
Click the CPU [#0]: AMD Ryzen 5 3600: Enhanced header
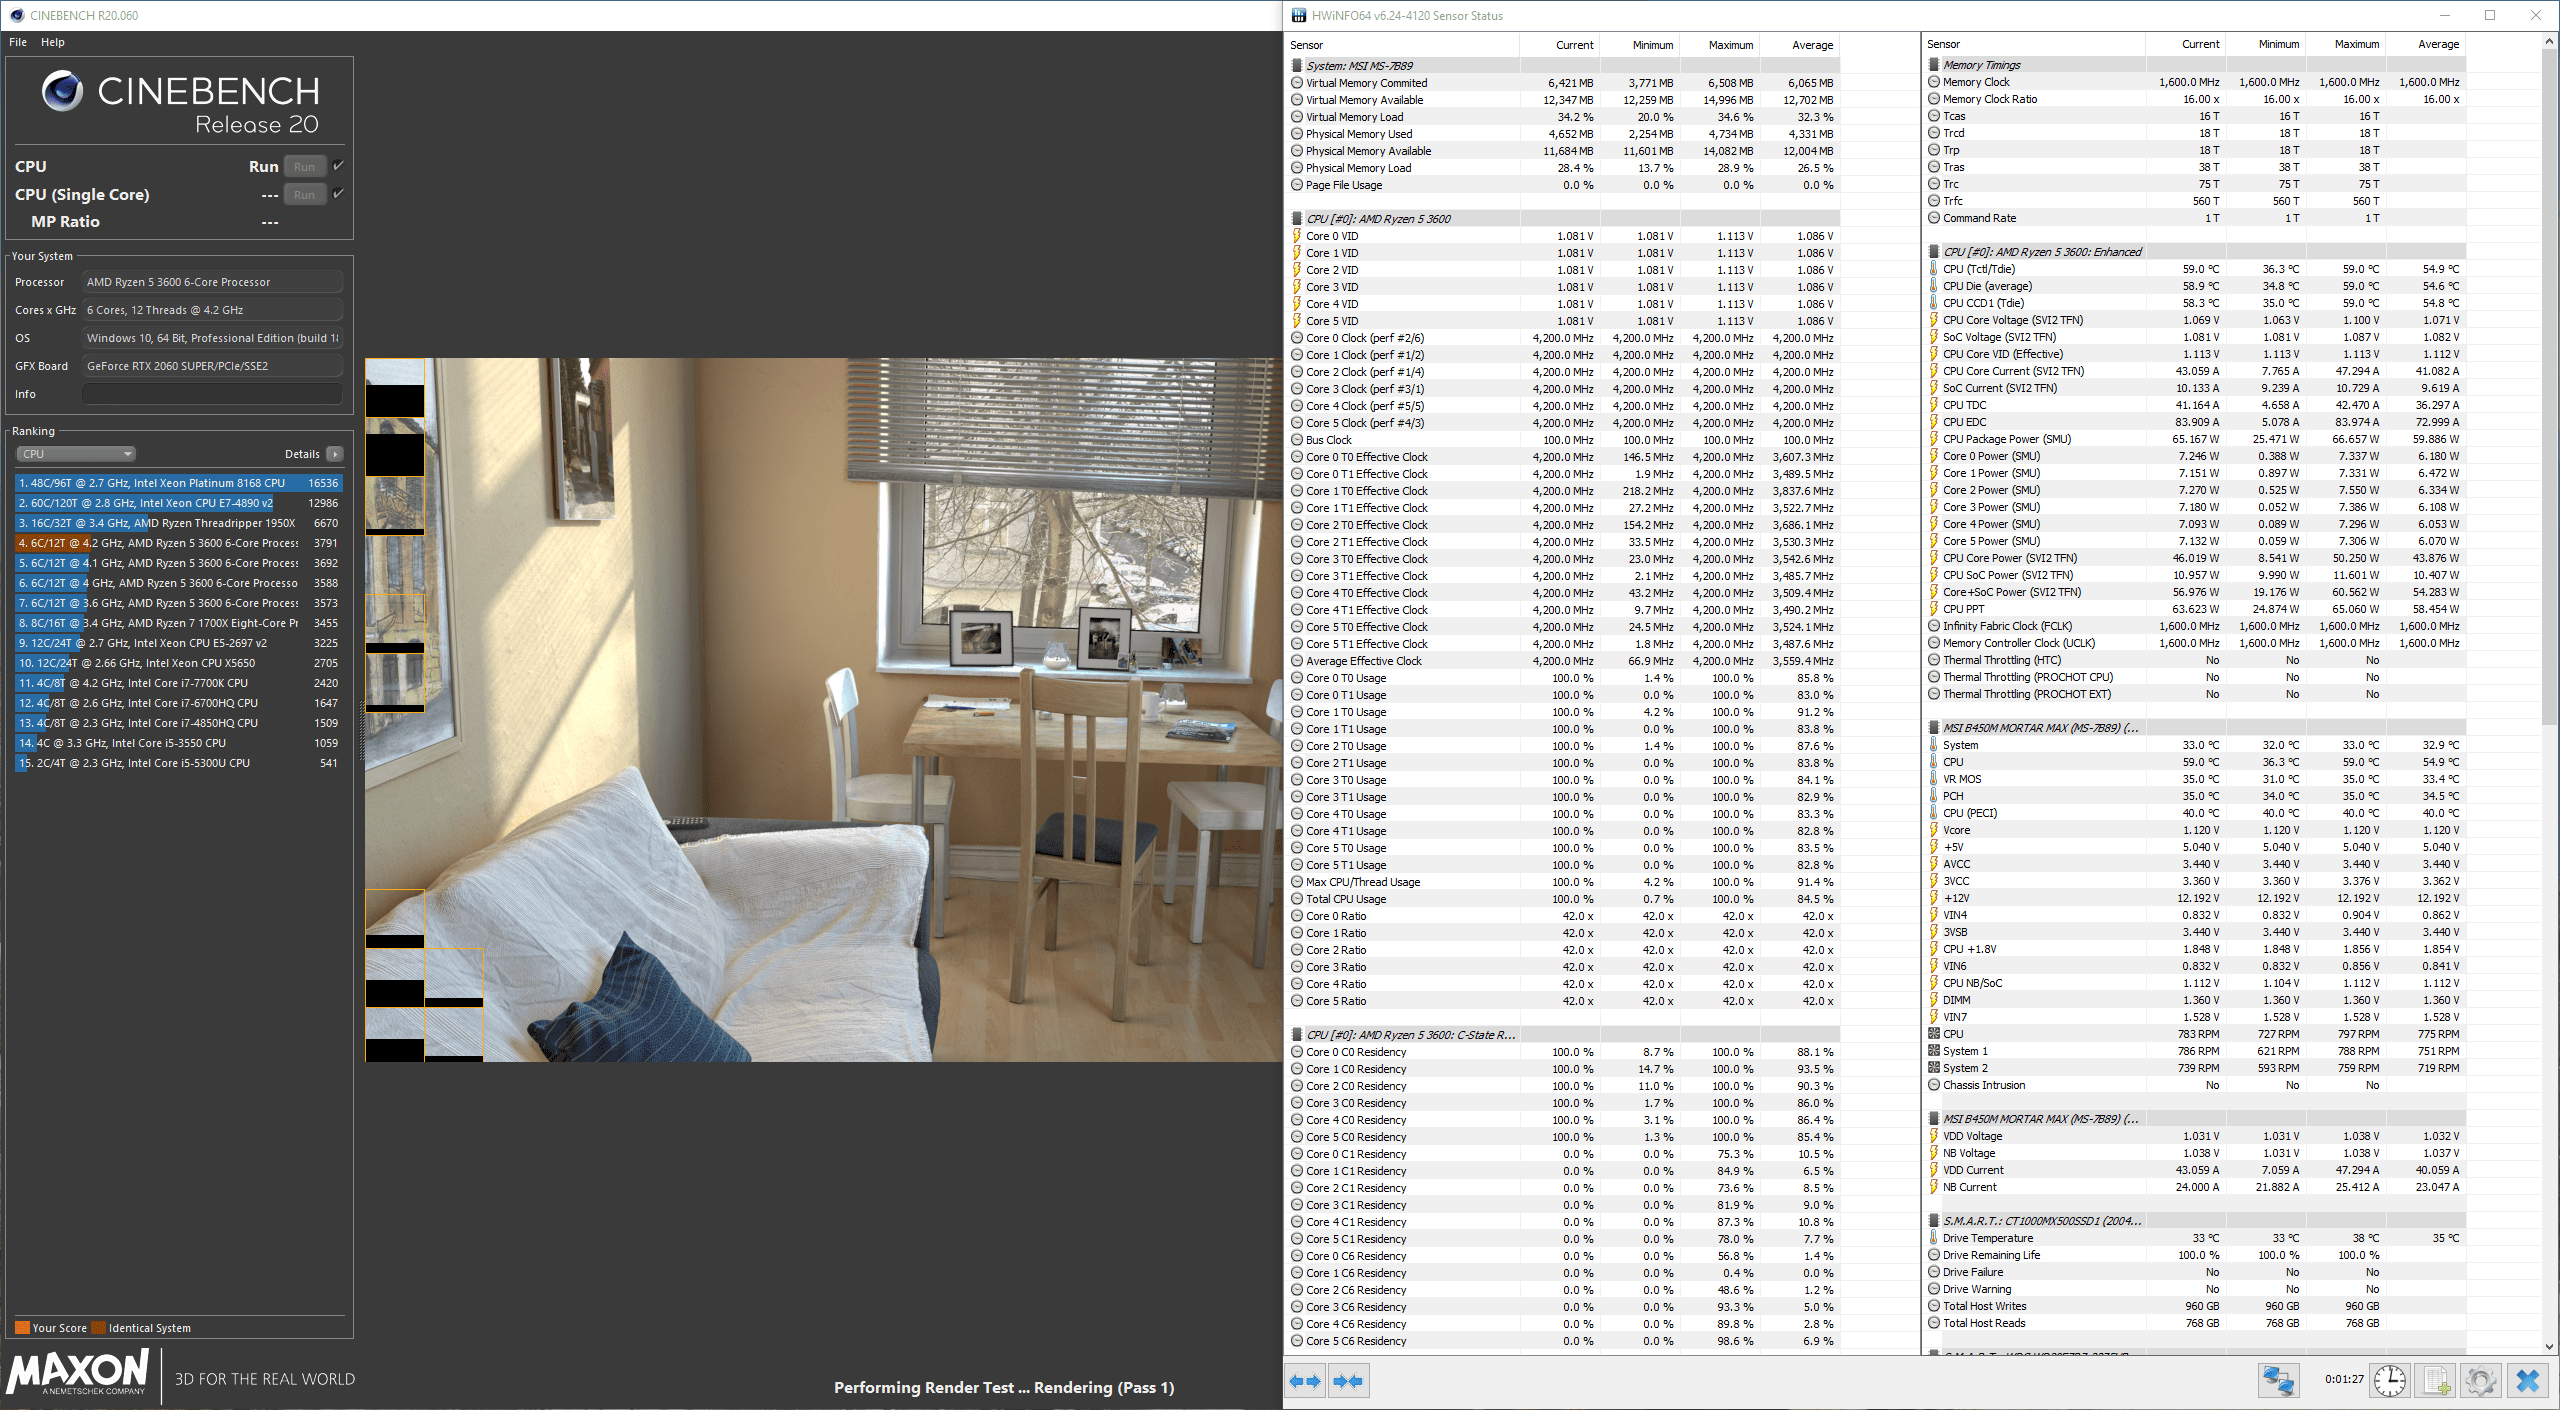(2041, 252)
